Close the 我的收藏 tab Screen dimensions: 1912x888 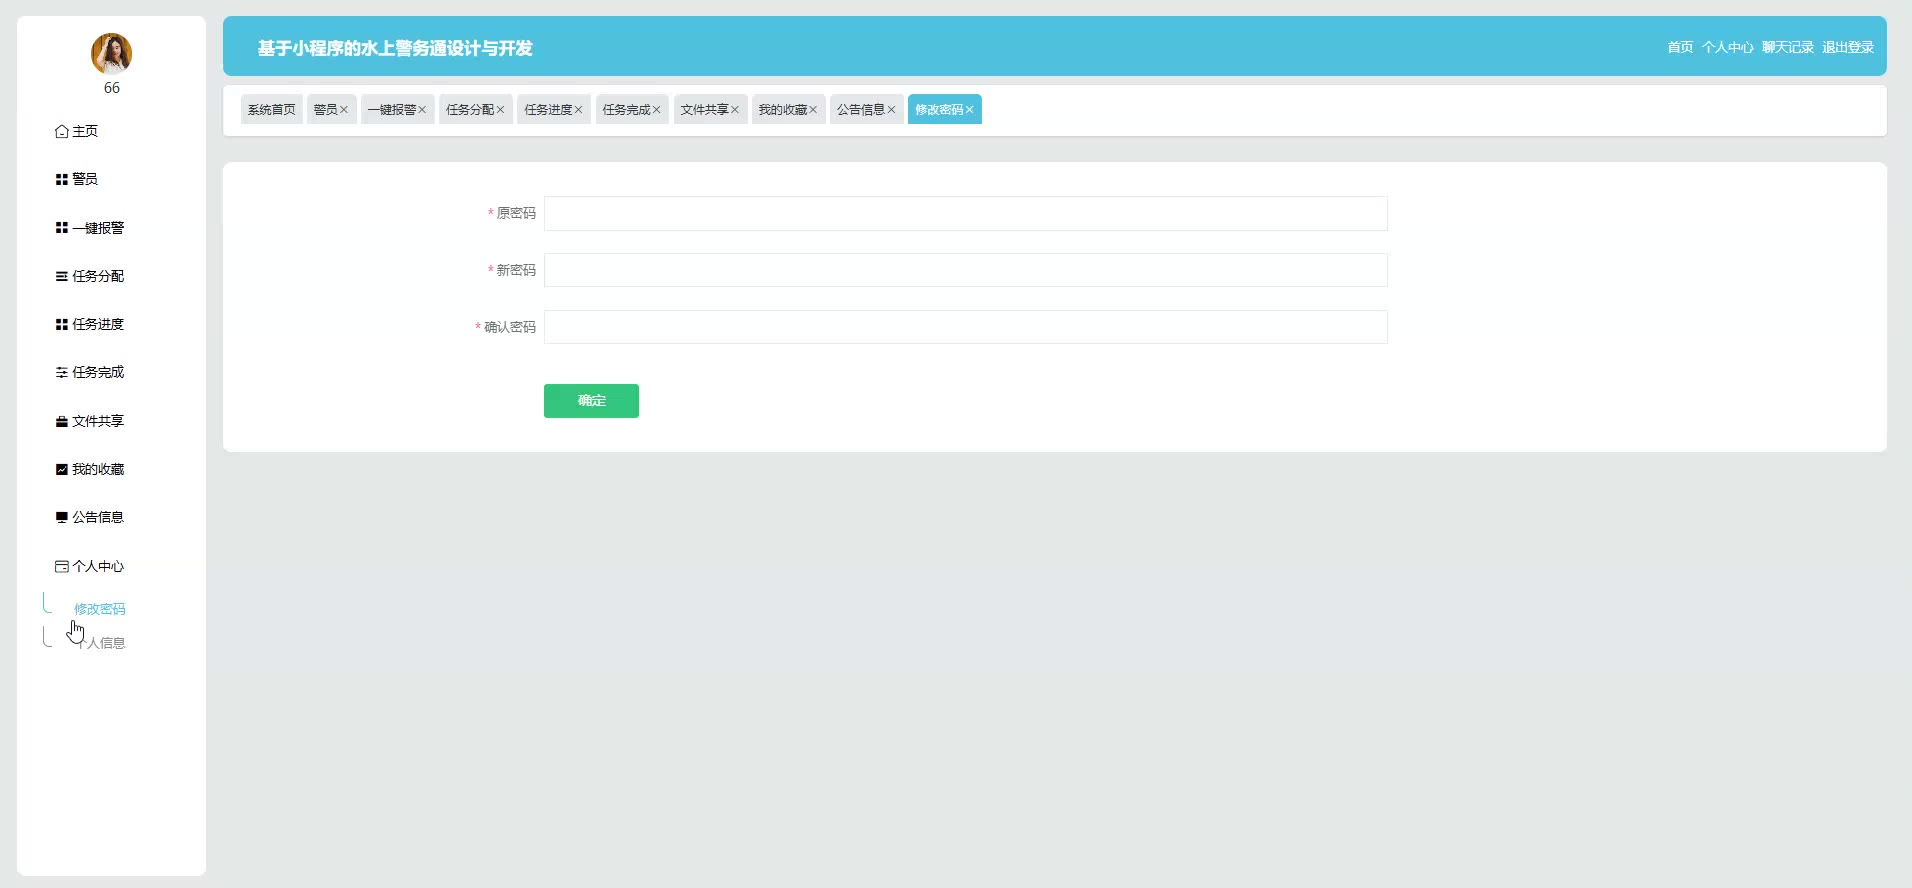coord(813,110)
